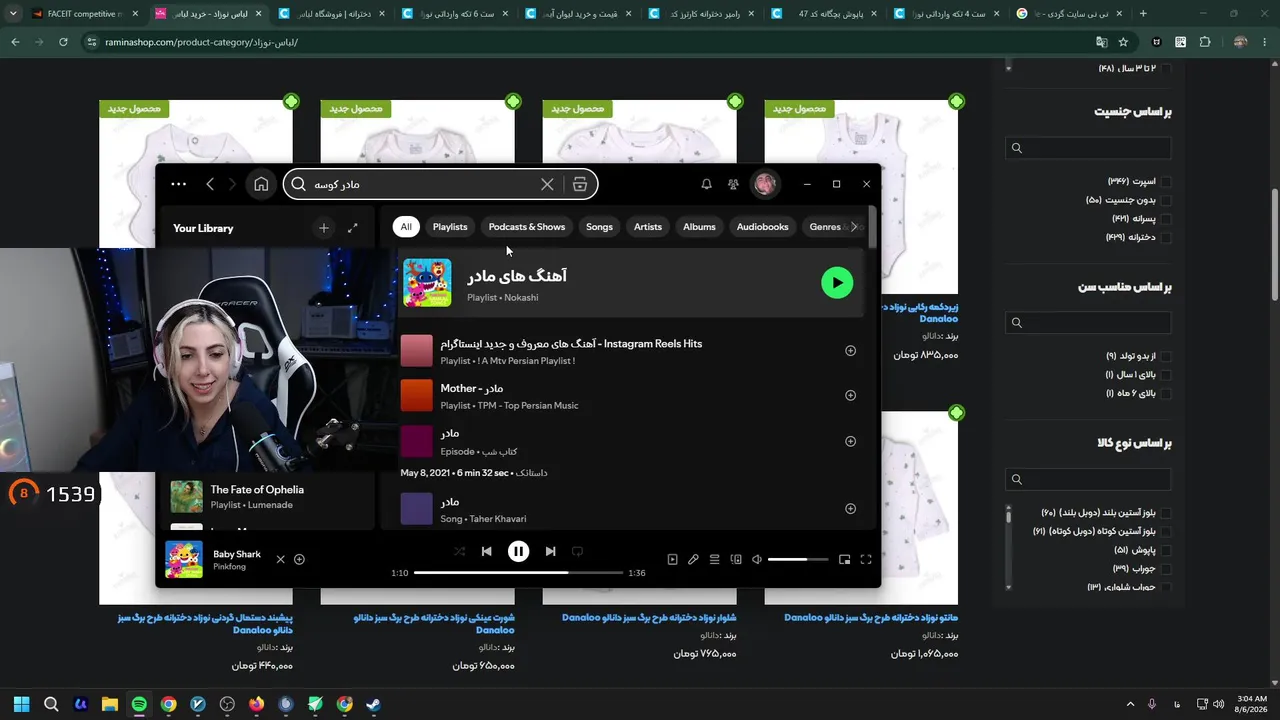The width and height of the screenshot is (1280, 720).
Task: Reload the Chrome page
Action: (63, 42)
